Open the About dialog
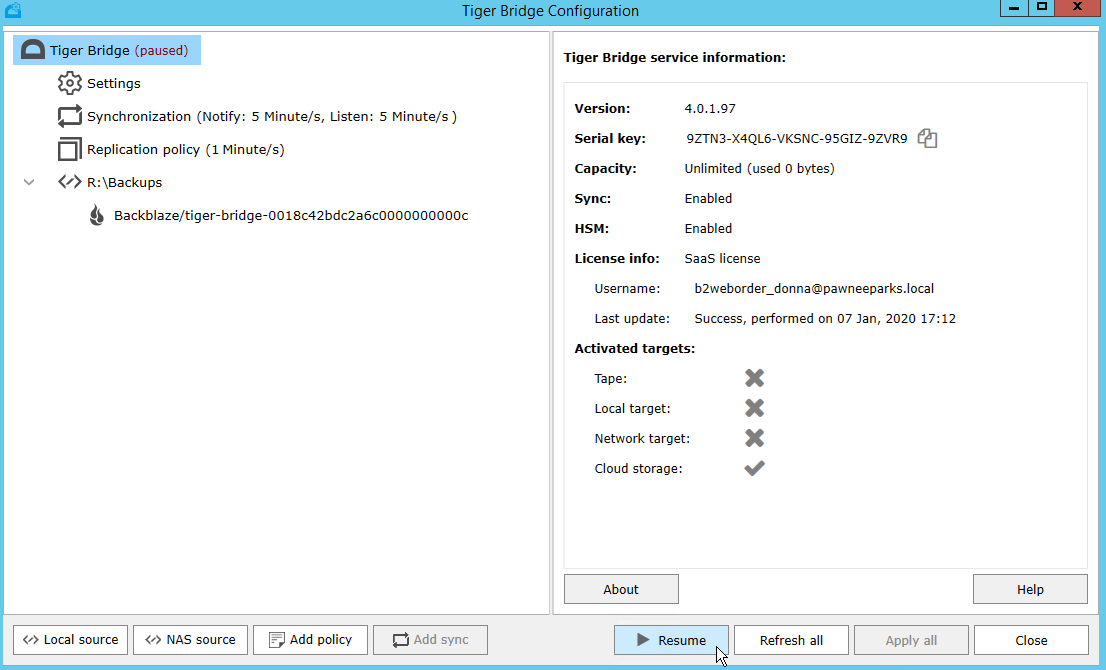Viewport: 1106px width, 670px height. point(621,589)
